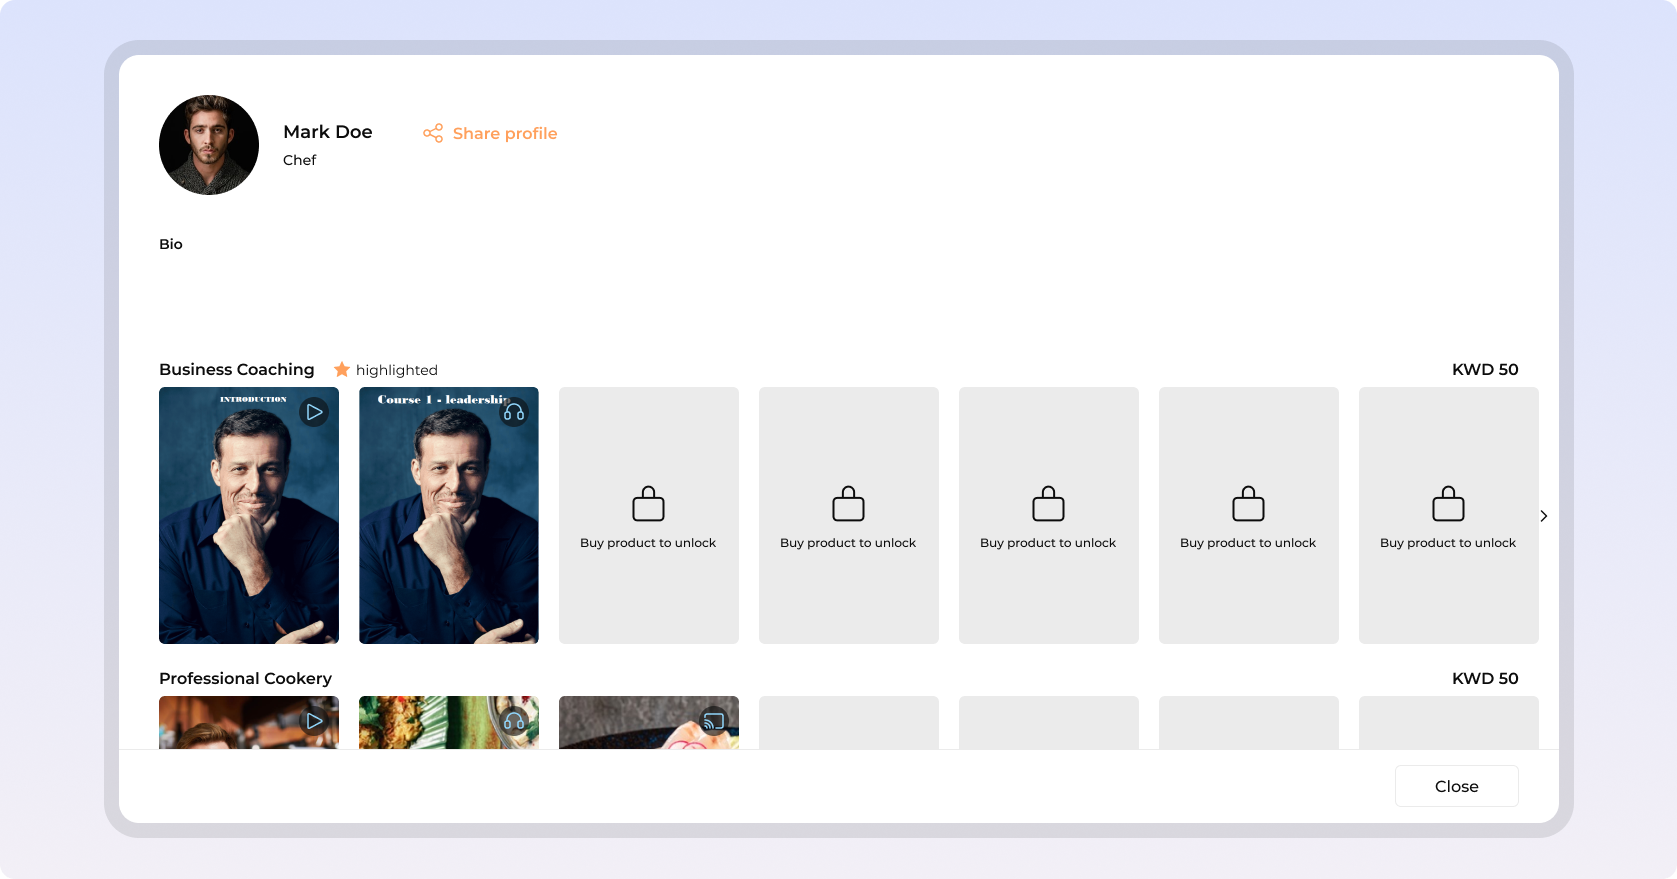Click the KWD 50 price for Professional Cookery

tap(1485, 678)
